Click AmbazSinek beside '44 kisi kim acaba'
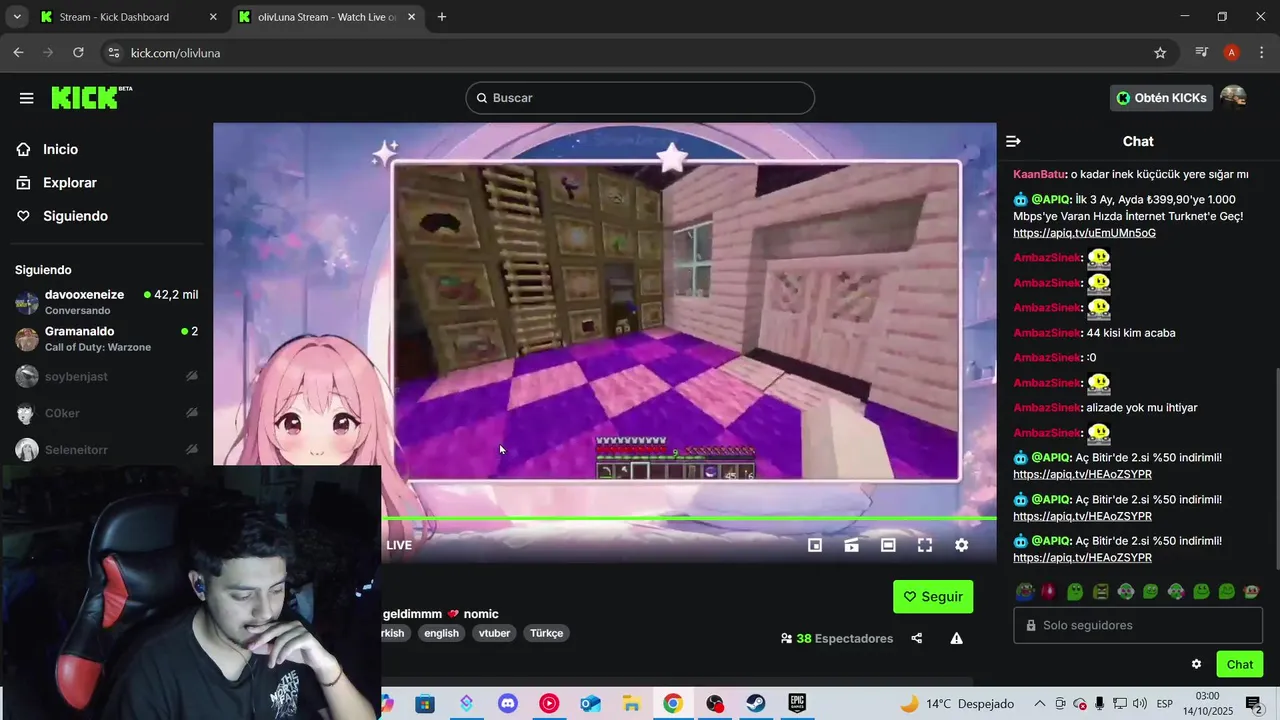This screenshot has width=1280, height=720. click(1047, 333)
